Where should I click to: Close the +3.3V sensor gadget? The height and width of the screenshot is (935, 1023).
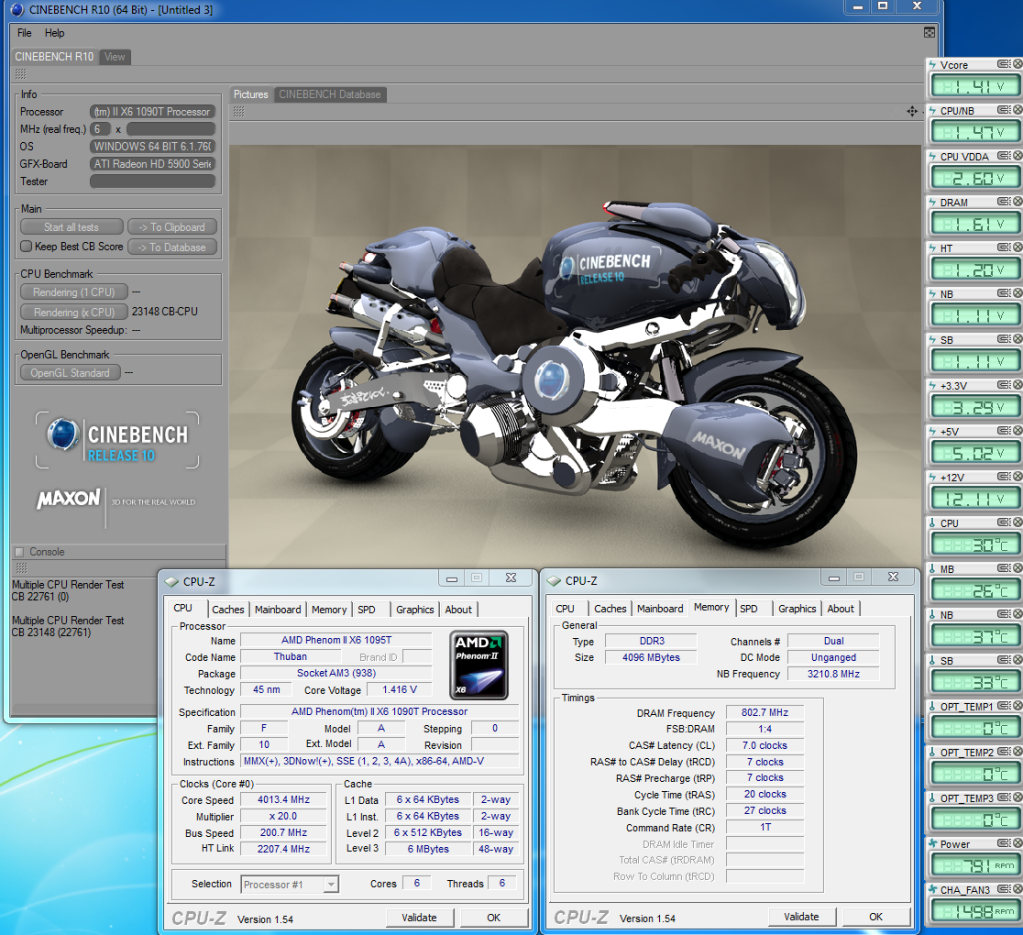pyautogui.click(x=1017, y=385)
